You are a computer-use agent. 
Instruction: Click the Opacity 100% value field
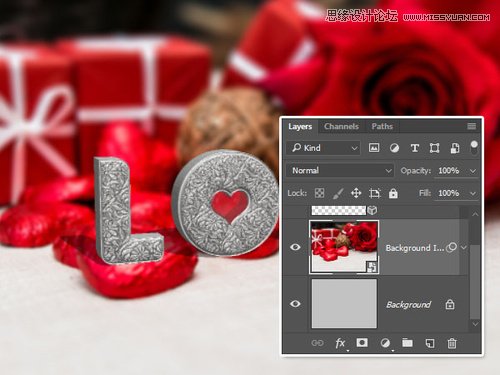coord(449,170)
